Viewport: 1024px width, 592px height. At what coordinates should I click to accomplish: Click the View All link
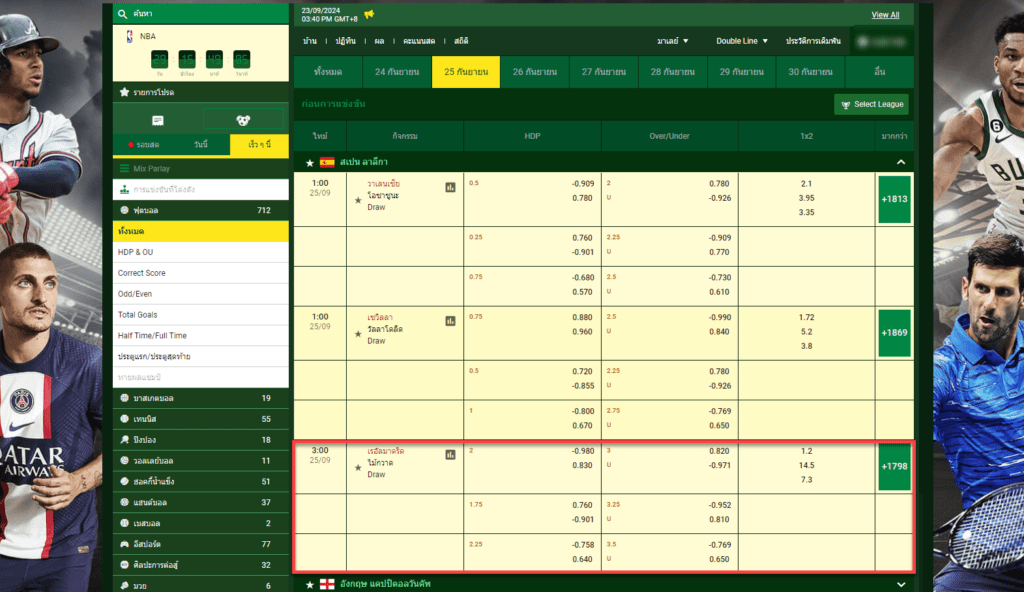pos(885,15)
